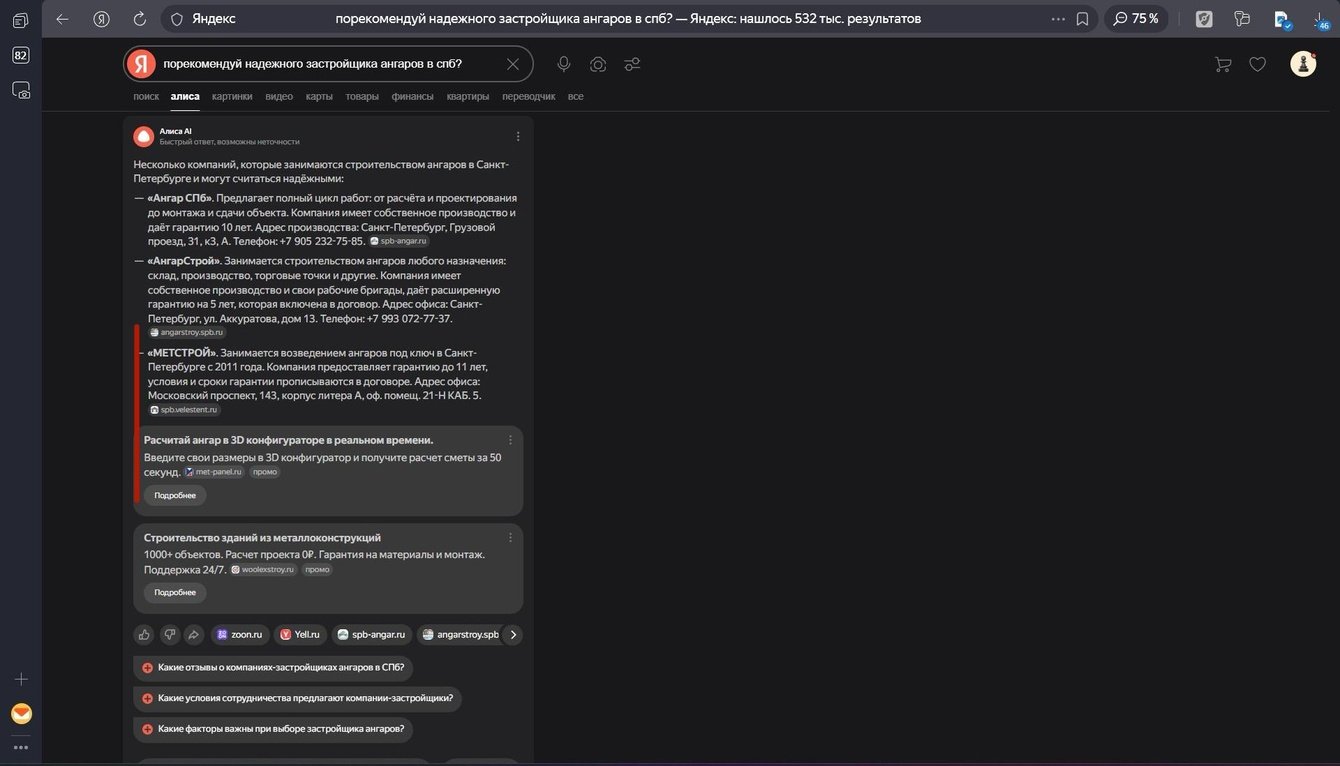
Task: Ask «Какие условия сотрудничества предлагают компании-застройщики?»
Action: (298, 698)
